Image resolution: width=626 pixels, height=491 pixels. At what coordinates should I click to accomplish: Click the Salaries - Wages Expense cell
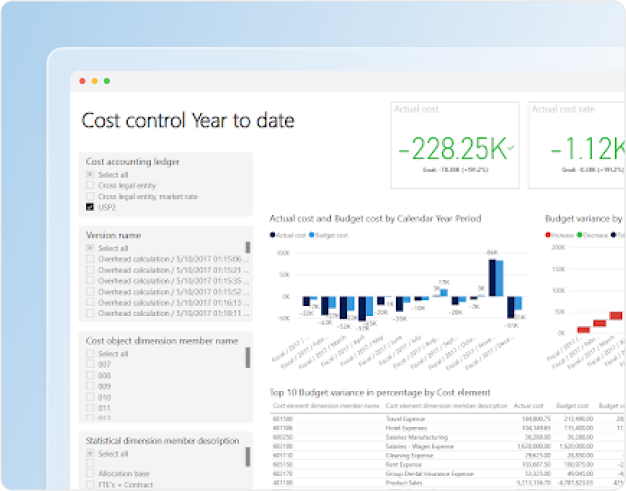(x=420, y=446)
